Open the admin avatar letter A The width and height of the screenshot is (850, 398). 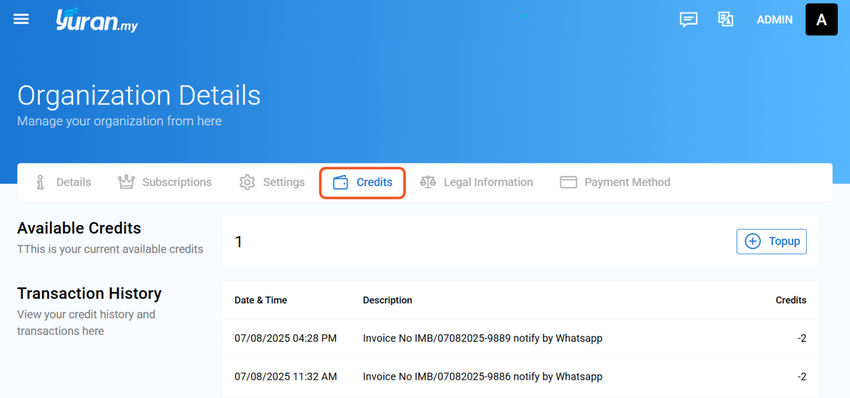pos(821,20)
